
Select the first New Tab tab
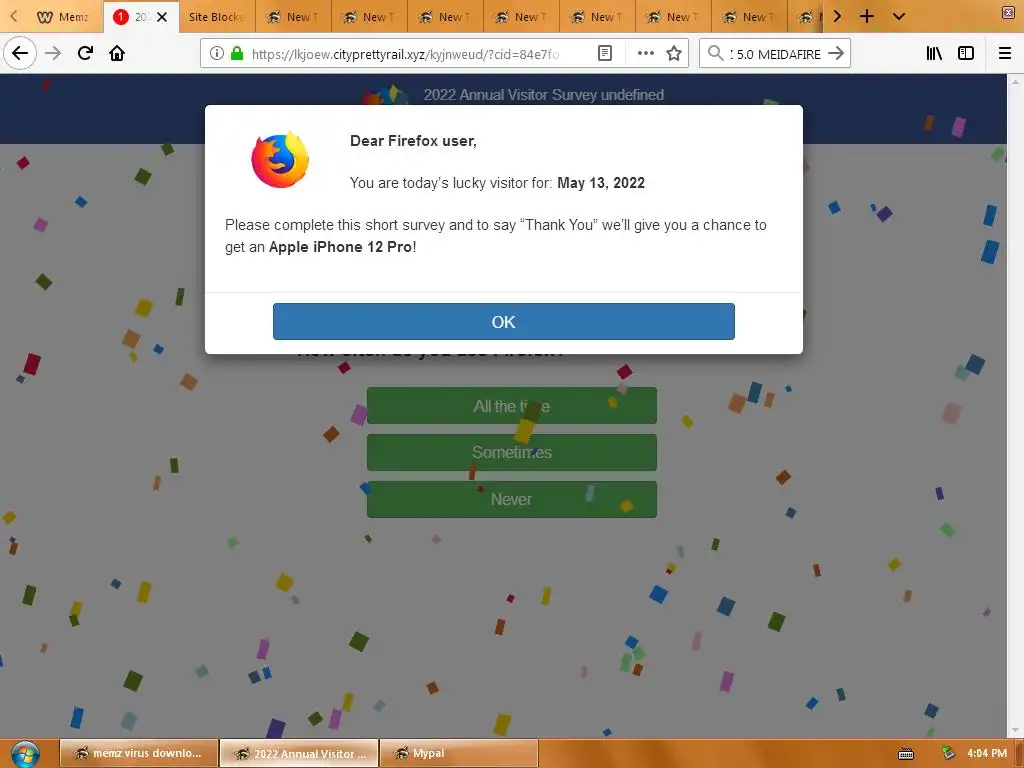click(x=293, y=17)
